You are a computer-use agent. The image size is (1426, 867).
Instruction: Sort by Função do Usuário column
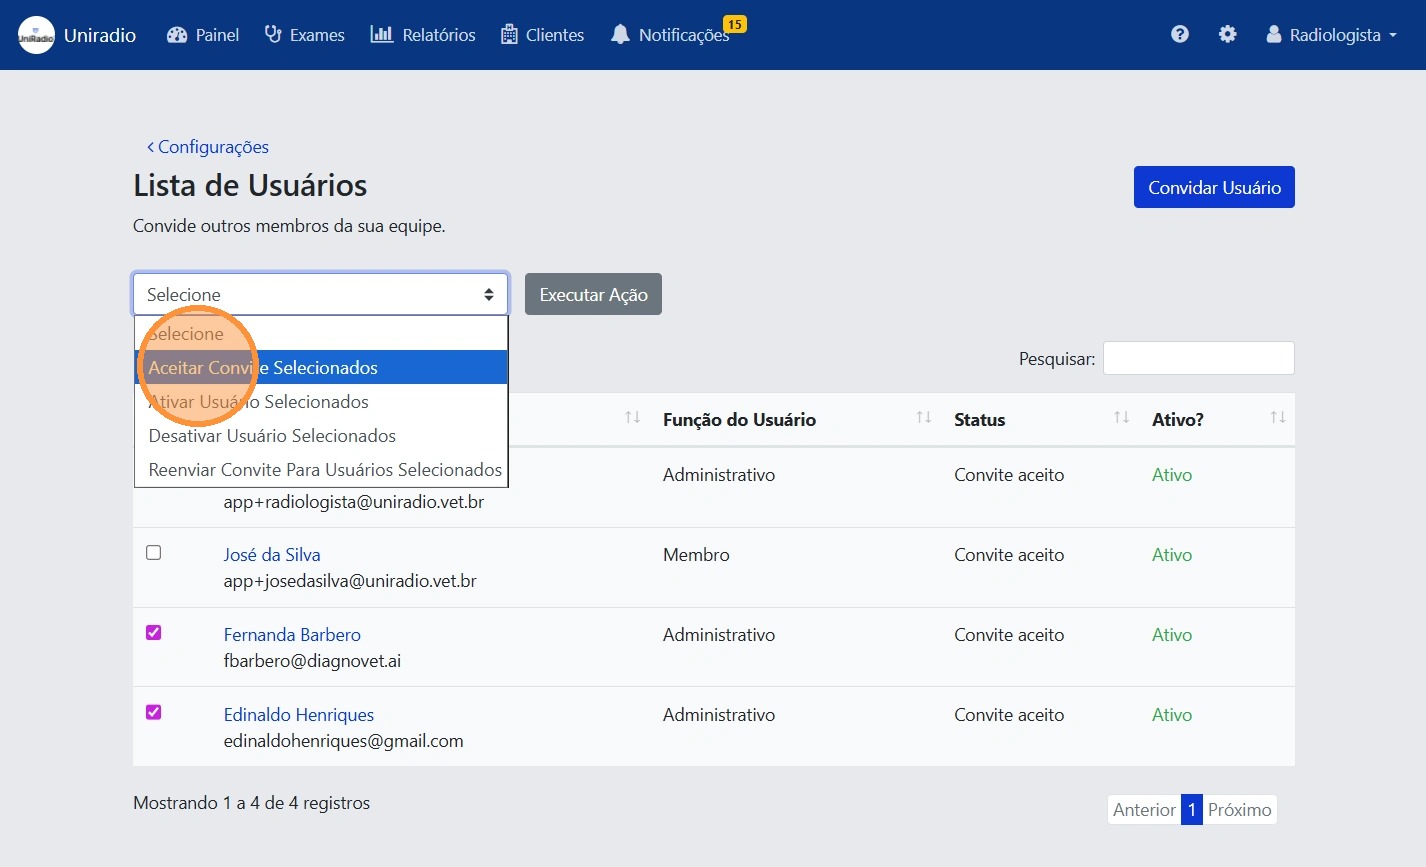[739, 420]
